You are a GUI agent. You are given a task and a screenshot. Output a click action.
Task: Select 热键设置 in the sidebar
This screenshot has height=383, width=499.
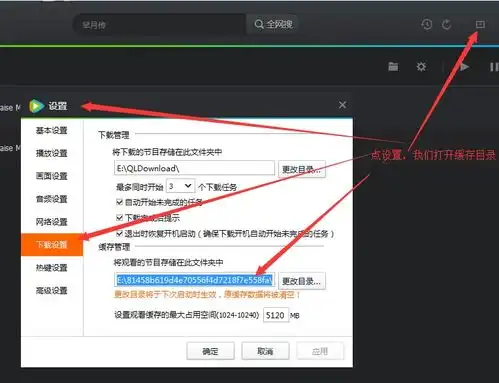point(52,268)
